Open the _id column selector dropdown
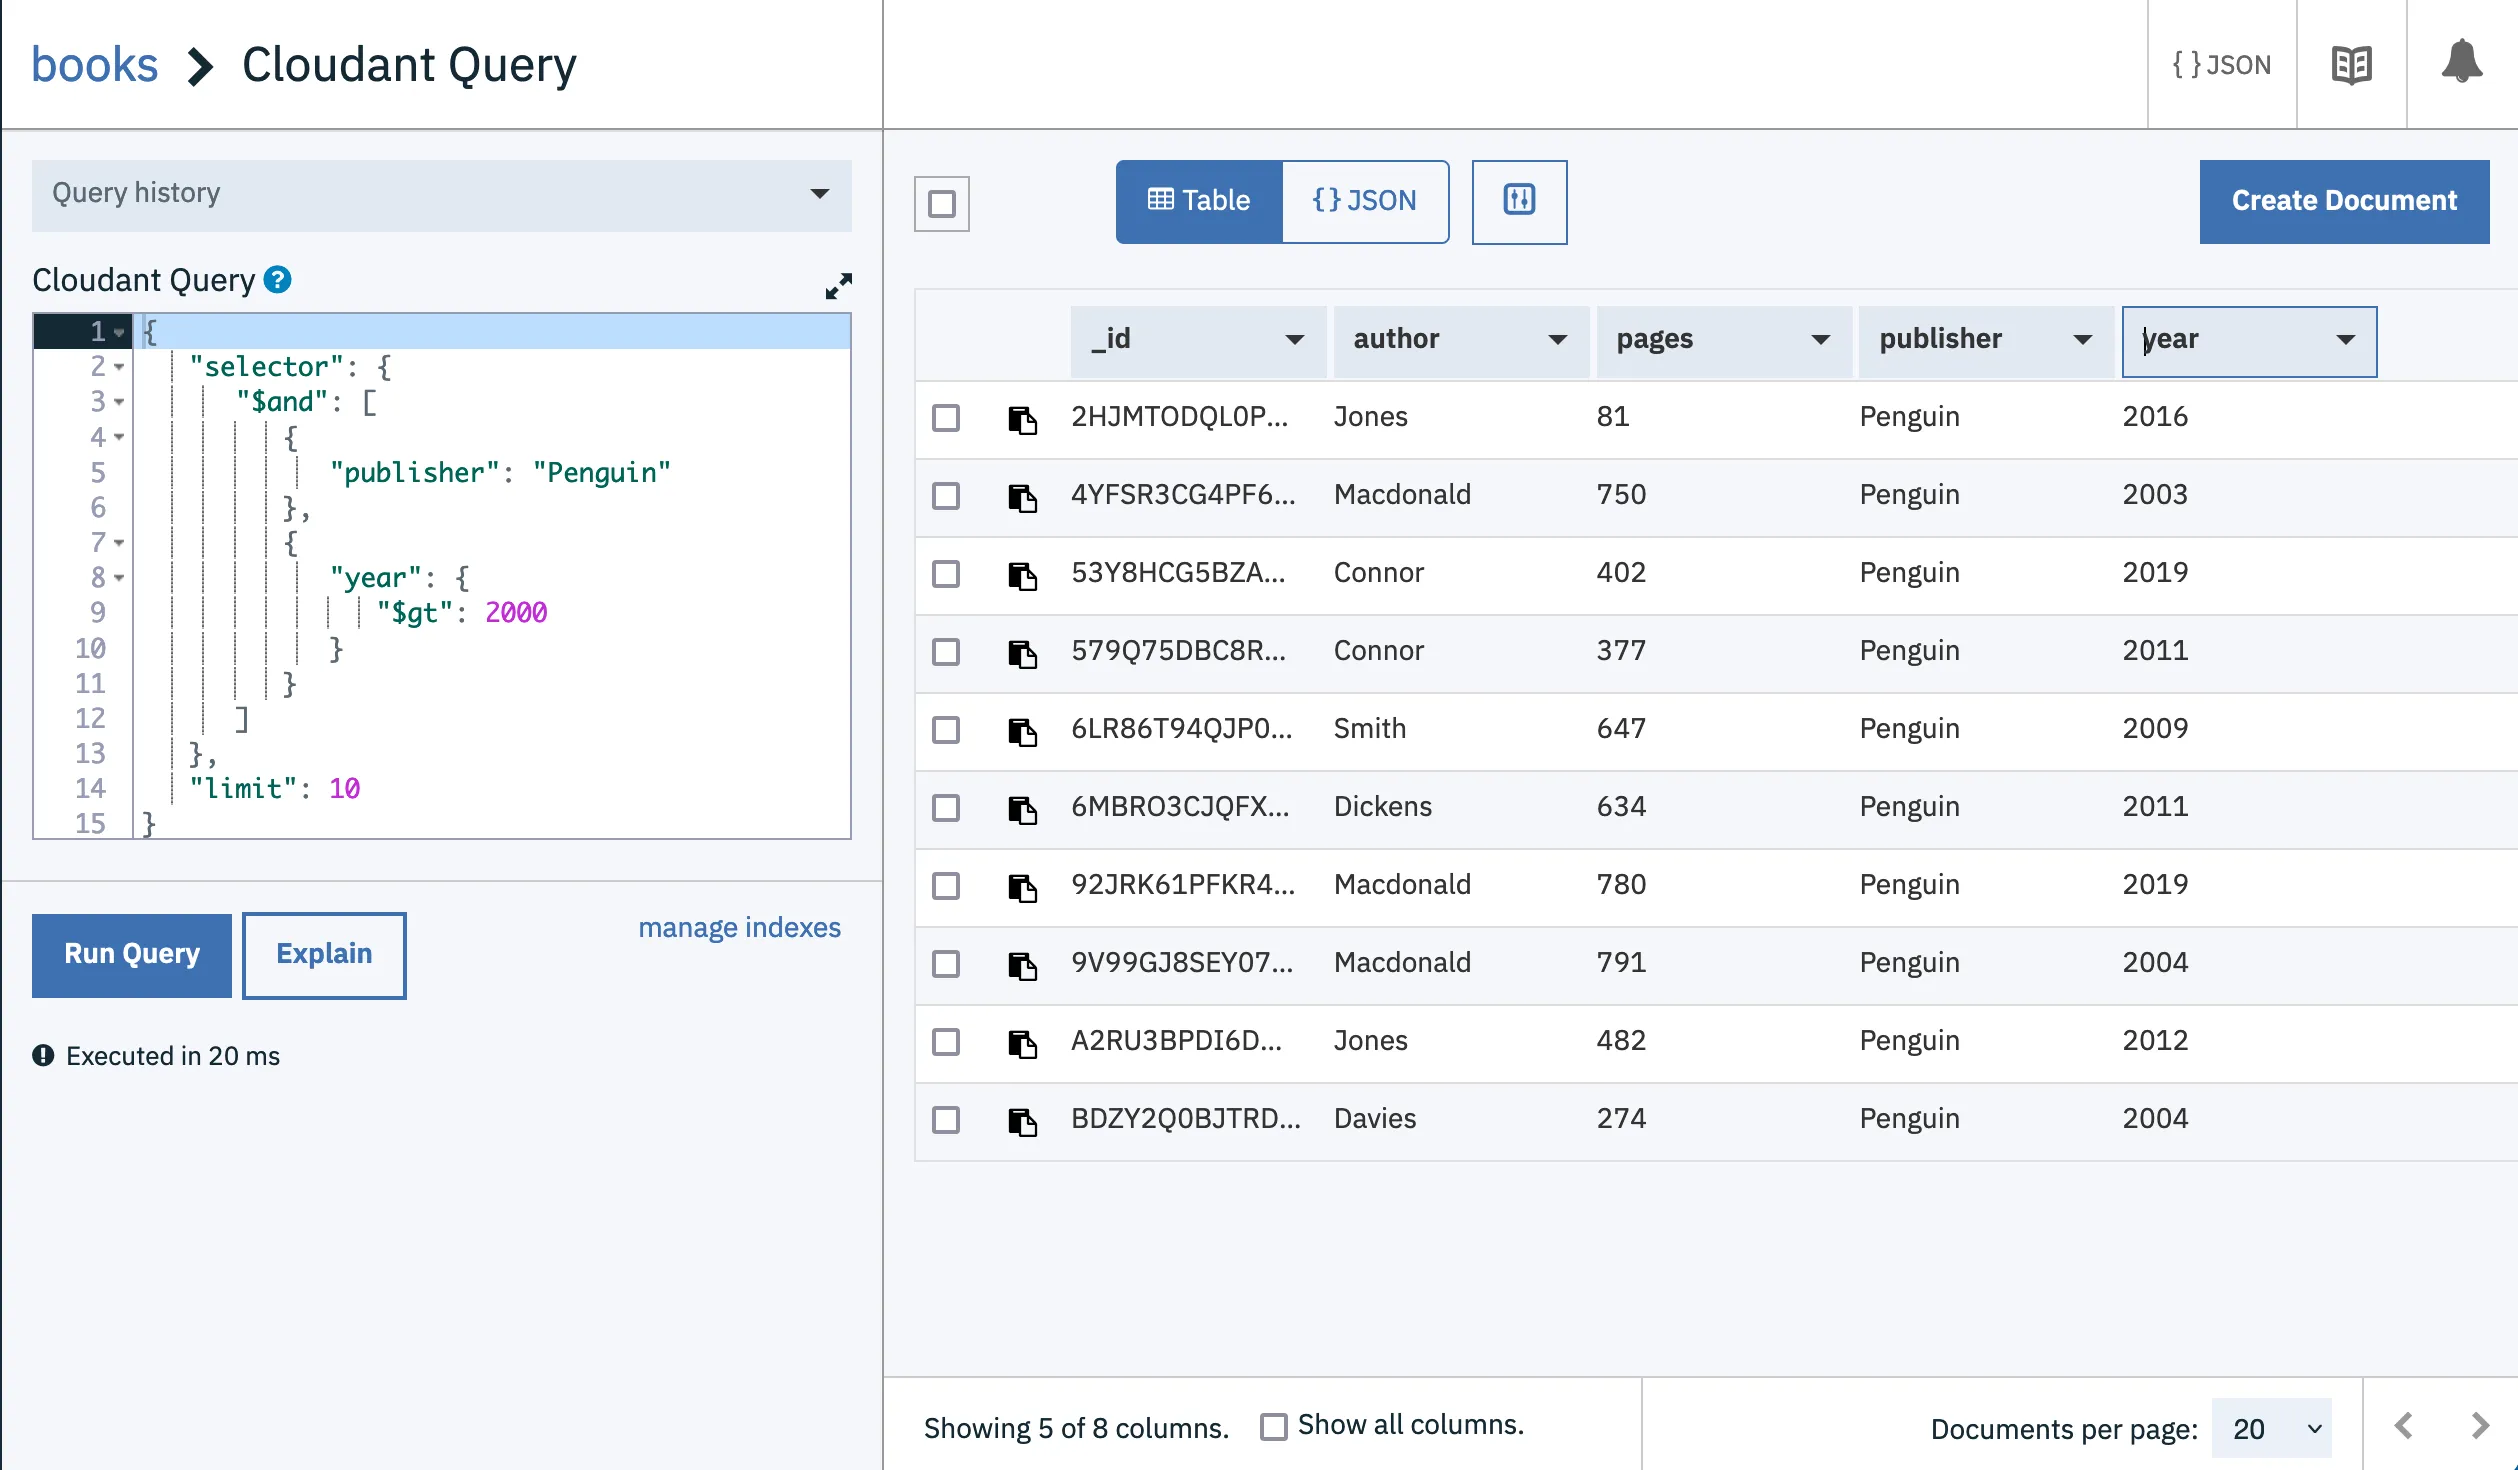 pos(1198,340)
